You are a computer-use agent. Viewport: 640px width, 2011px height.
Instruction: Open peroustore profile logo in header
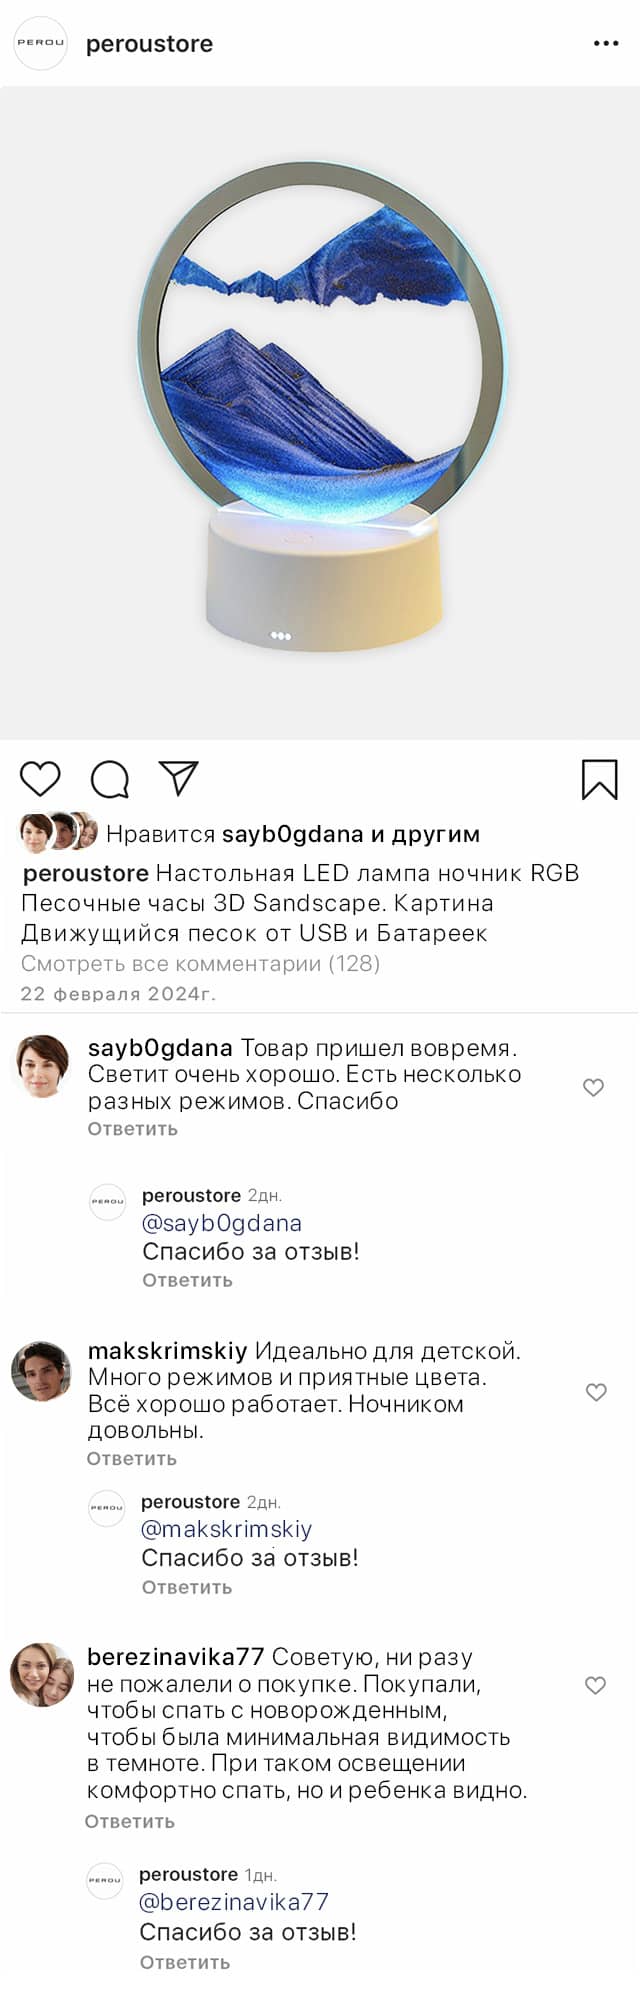(x=40, y=44)
